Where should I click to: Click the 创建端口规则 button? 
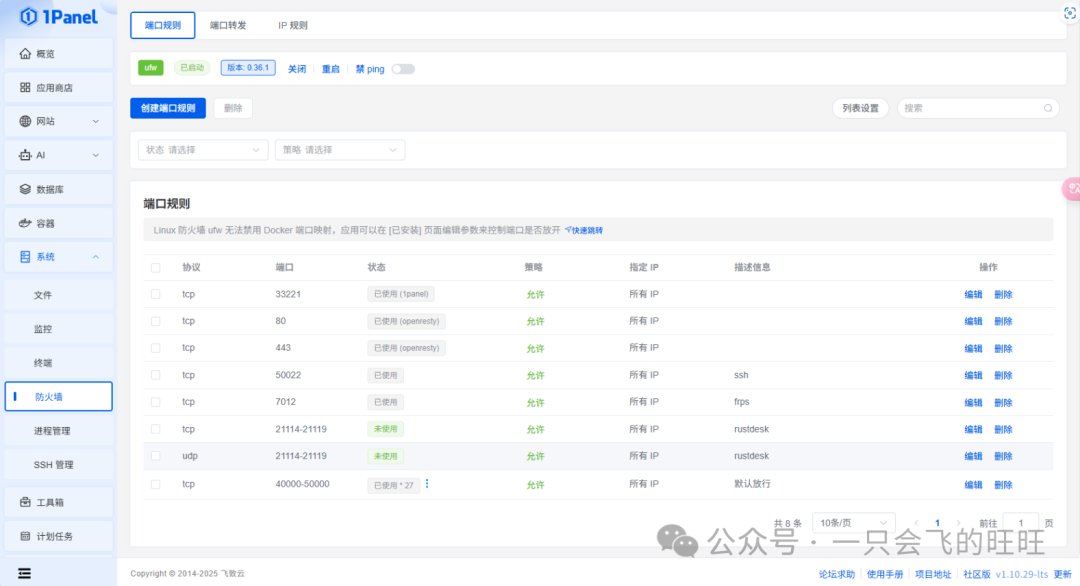[168, 108]
